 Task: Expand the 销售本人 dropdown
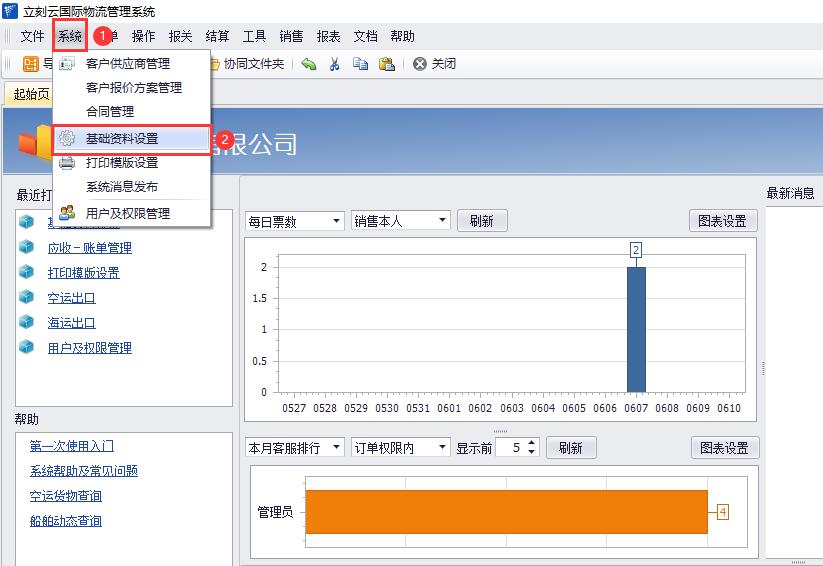(442, 221)
